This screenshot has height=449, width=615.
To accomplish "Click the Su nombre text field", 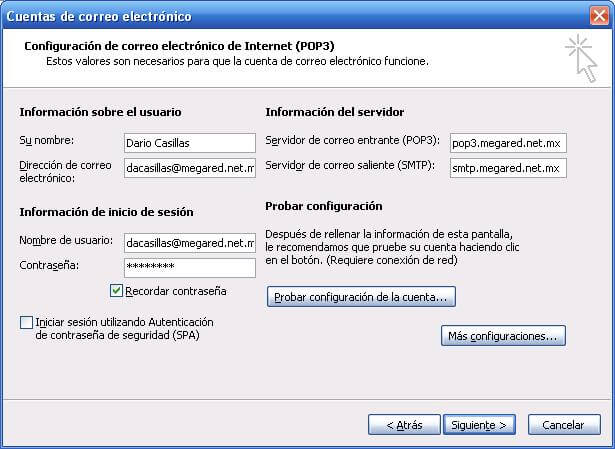I will (x=190, y=143).
